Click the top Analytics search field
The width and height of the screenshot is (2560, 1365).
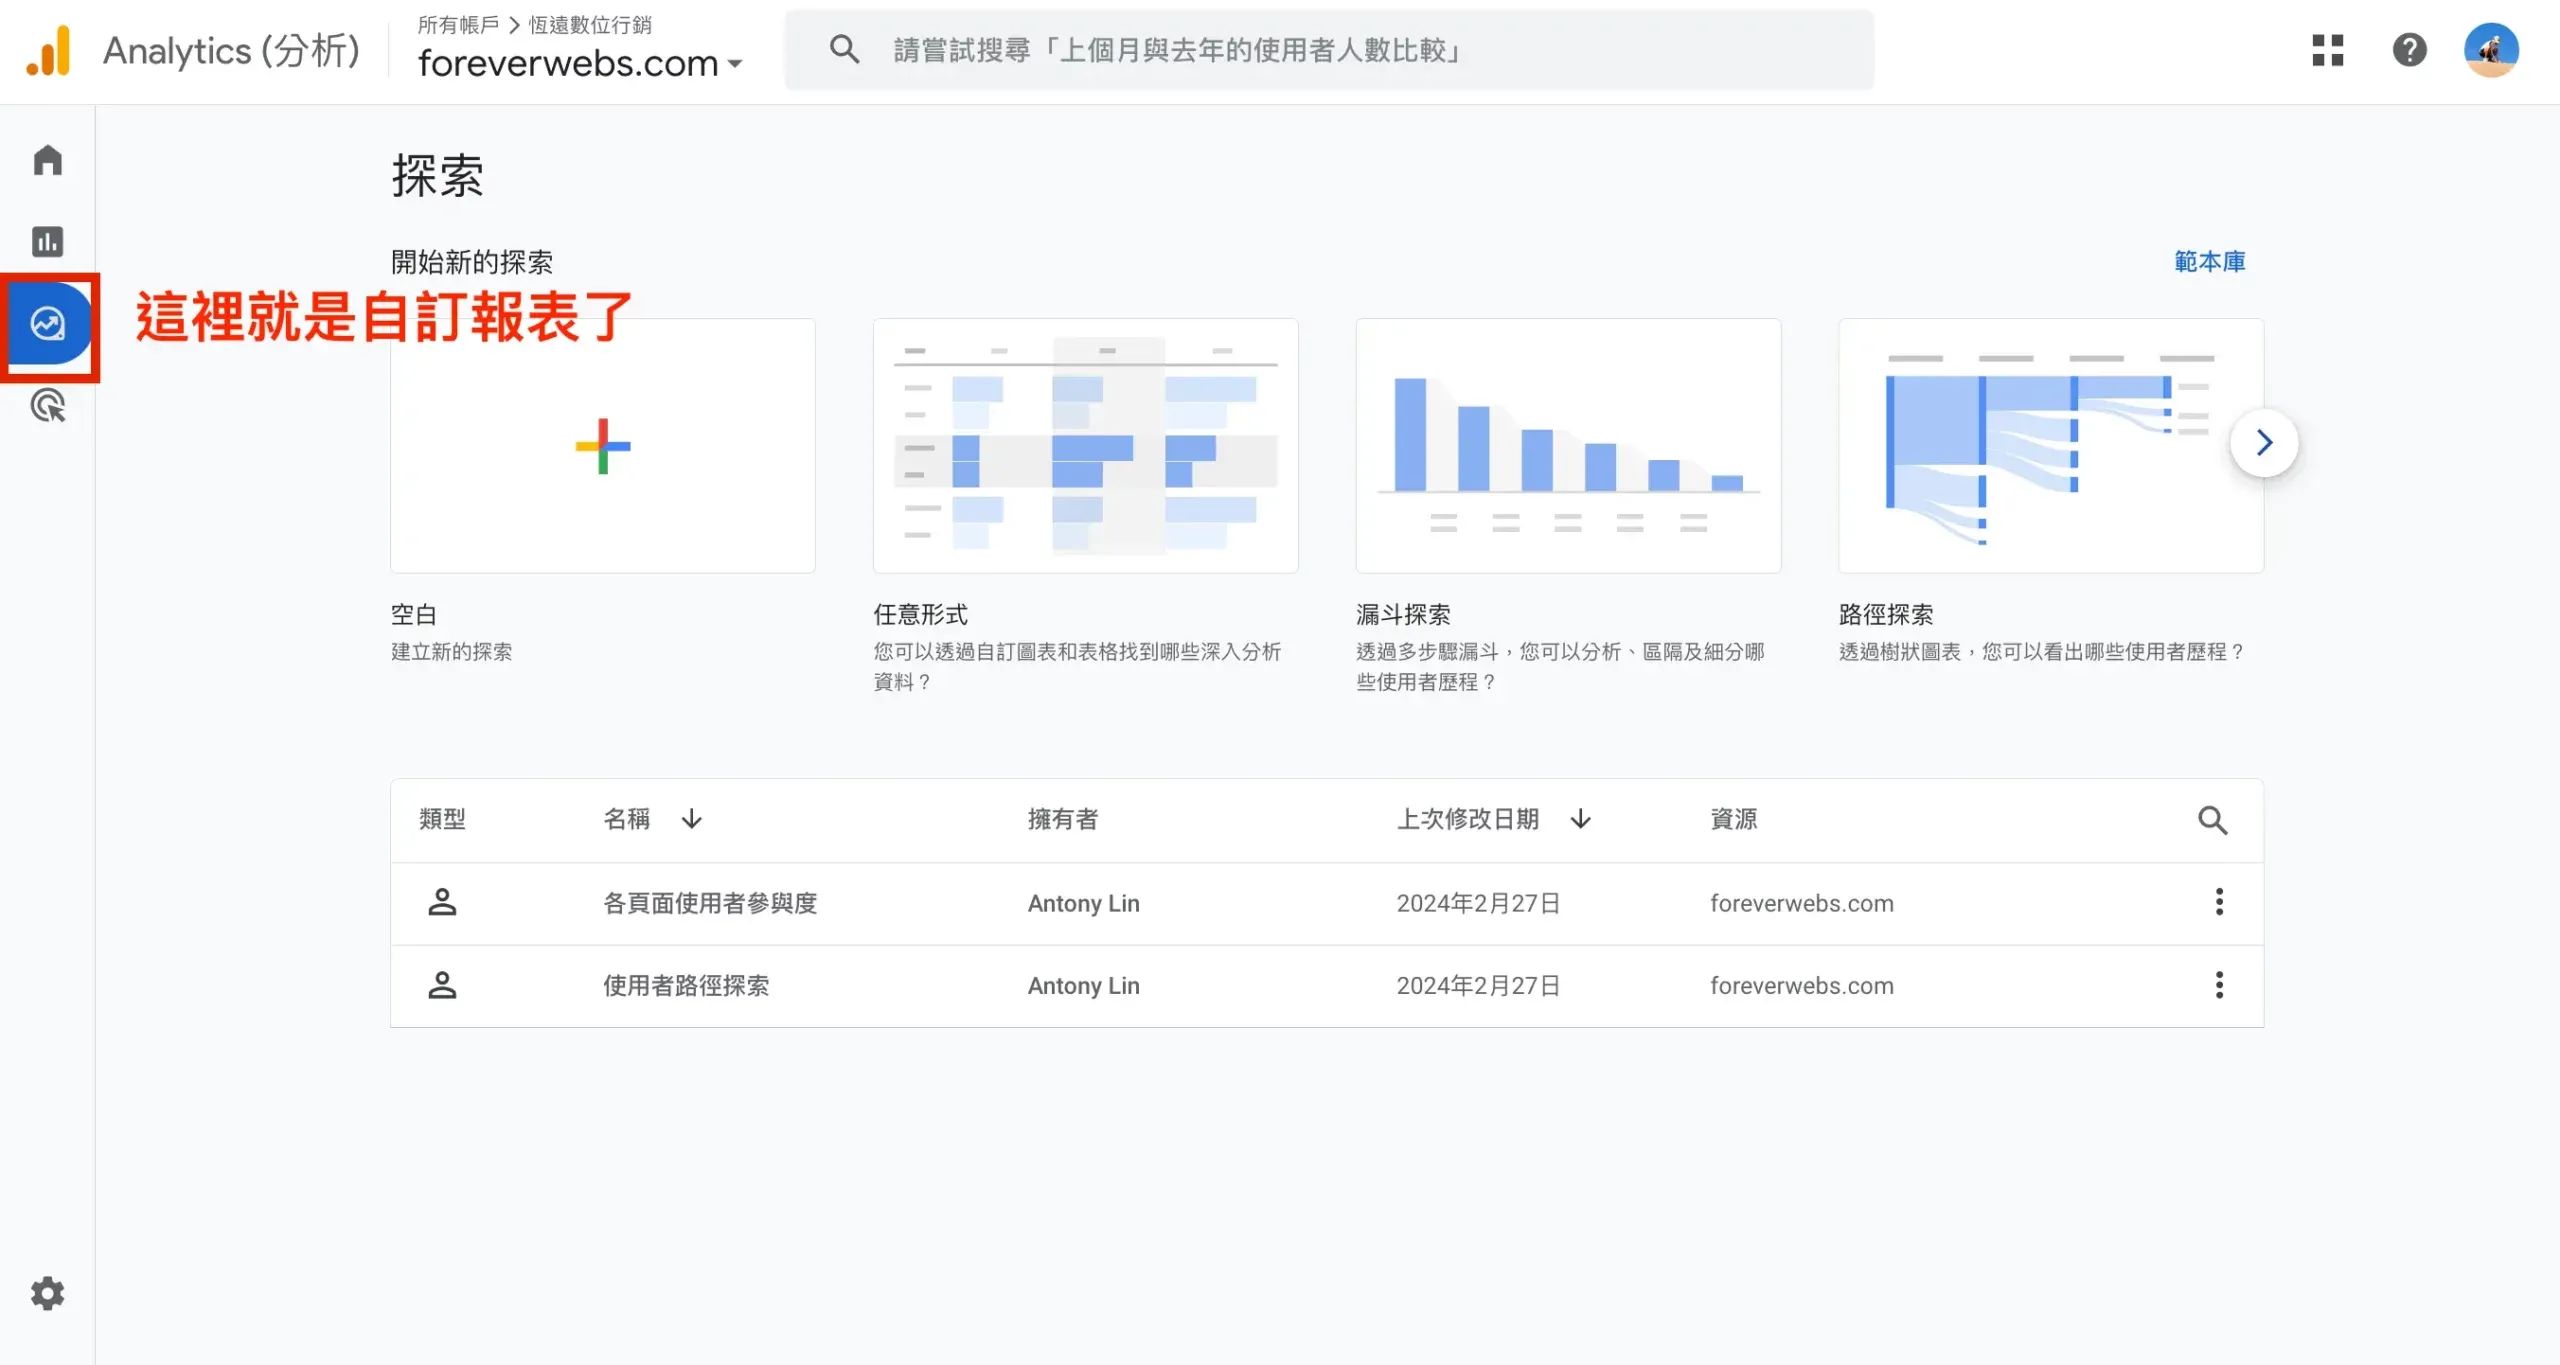(x=1328, y=50)
